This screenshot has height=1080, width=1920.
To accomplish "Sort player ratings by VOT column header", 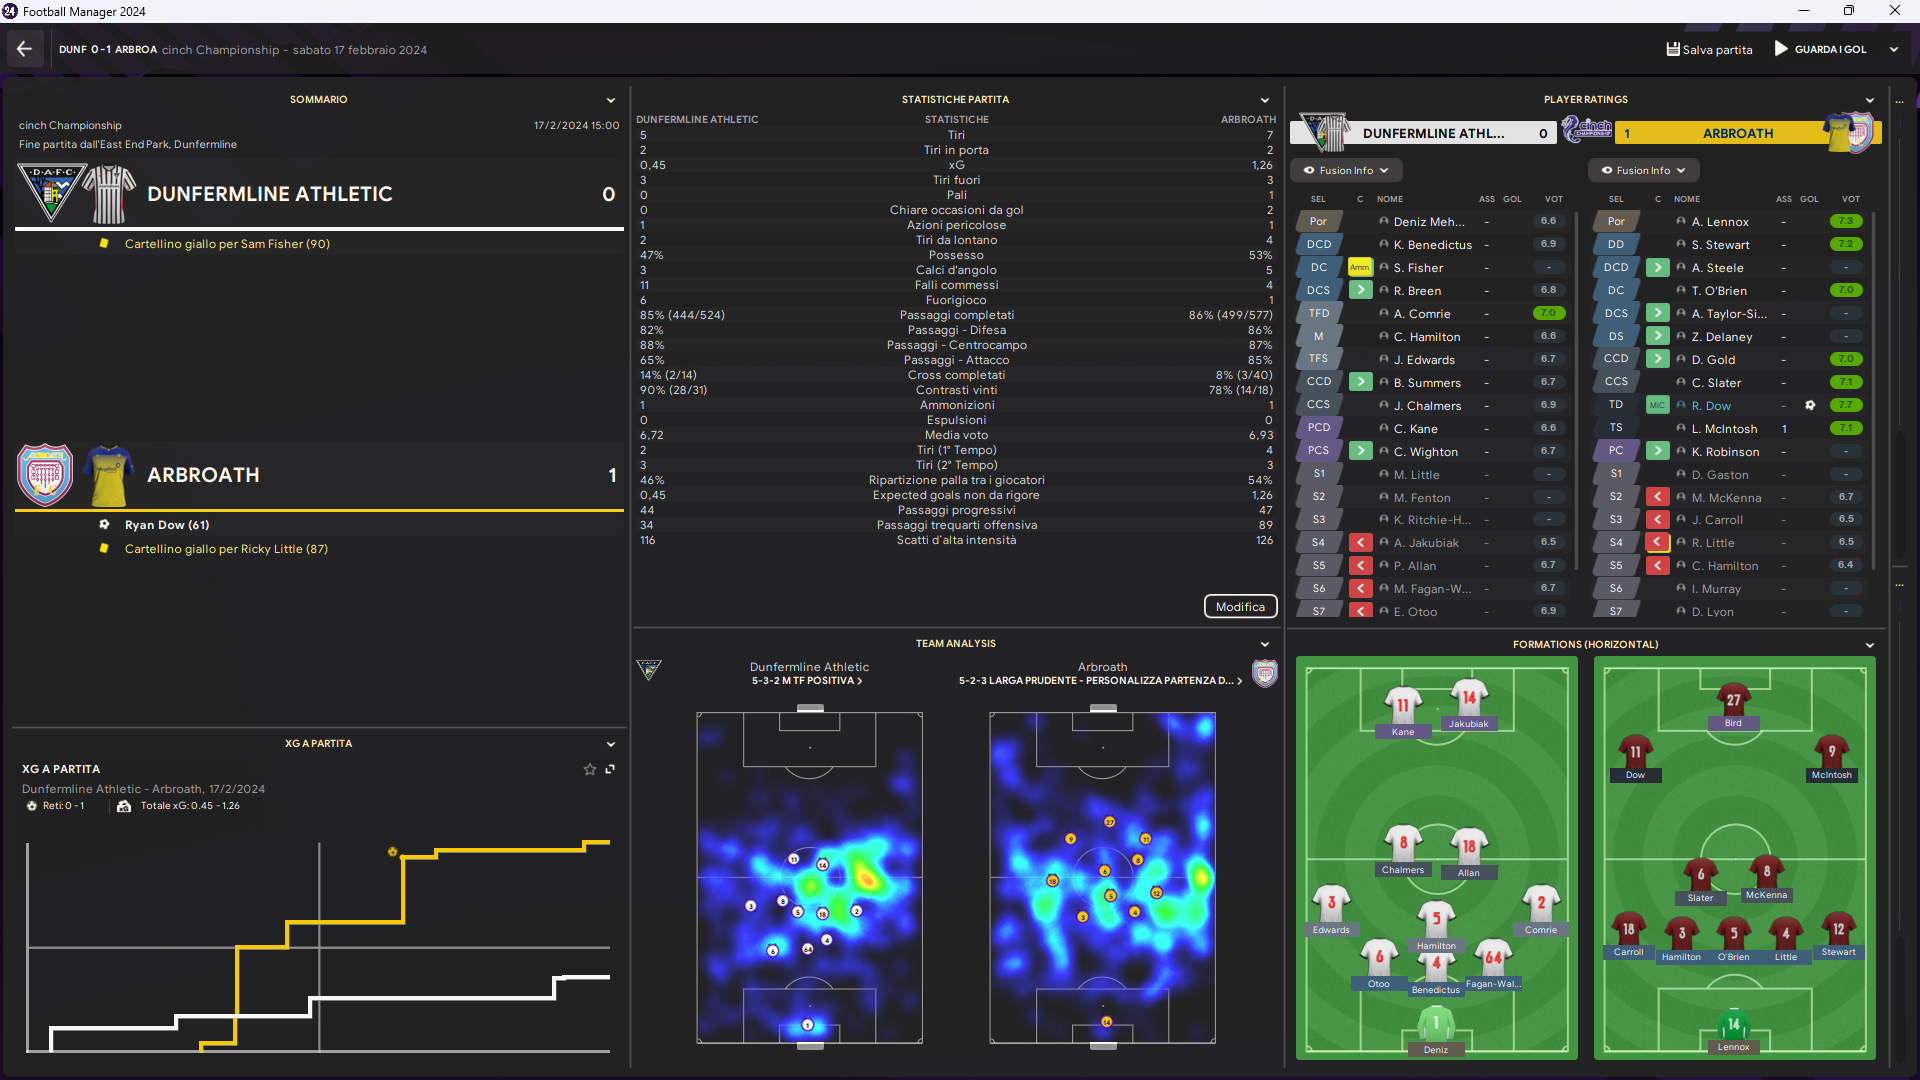I will coord(1553,199).
